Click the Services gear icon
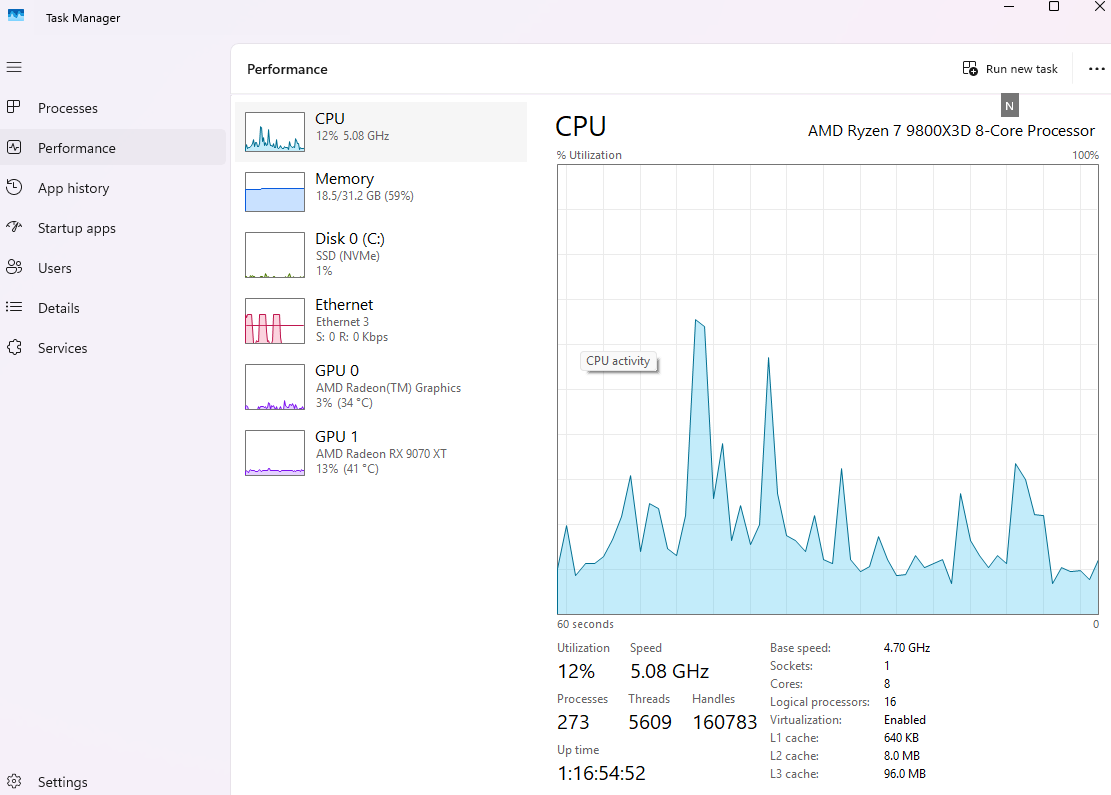 (14, 347)
